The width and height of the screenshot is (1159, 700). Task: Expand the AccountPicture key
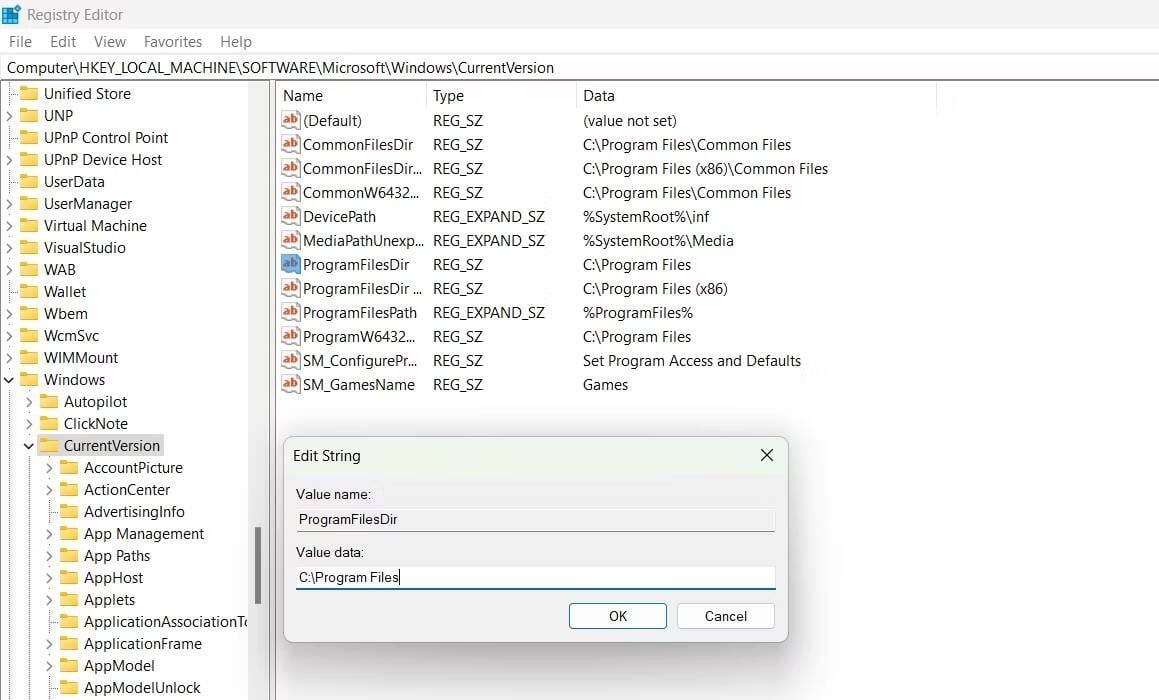[47, 467]
